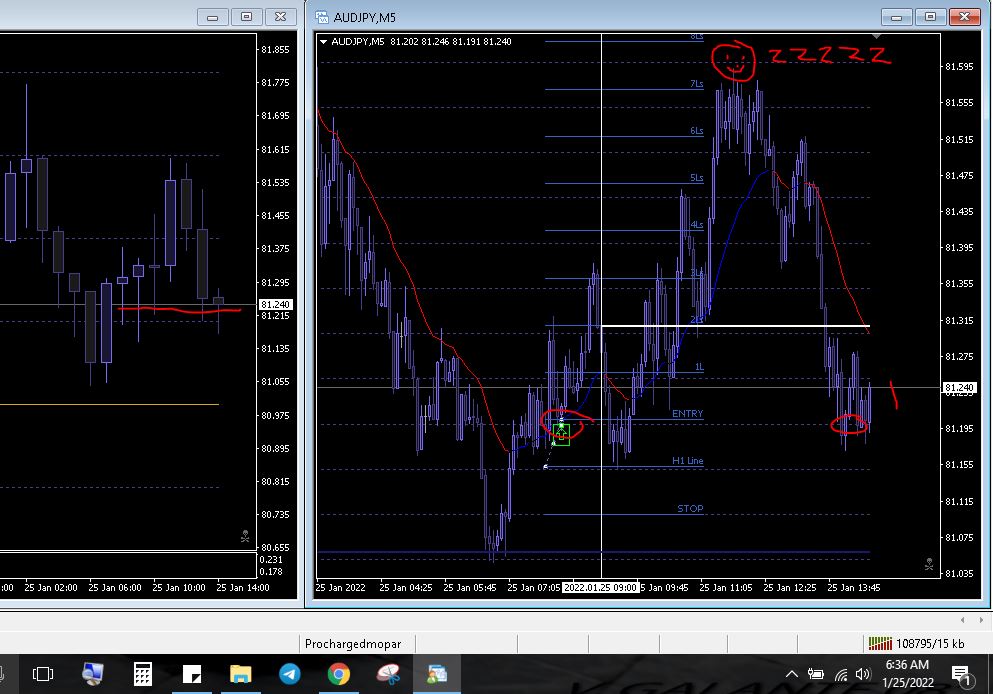Switch to MetaTrader taskbar icon
The width and height of the screenshot is (993, 694).
pyautogui.click(x=437, y=674)
